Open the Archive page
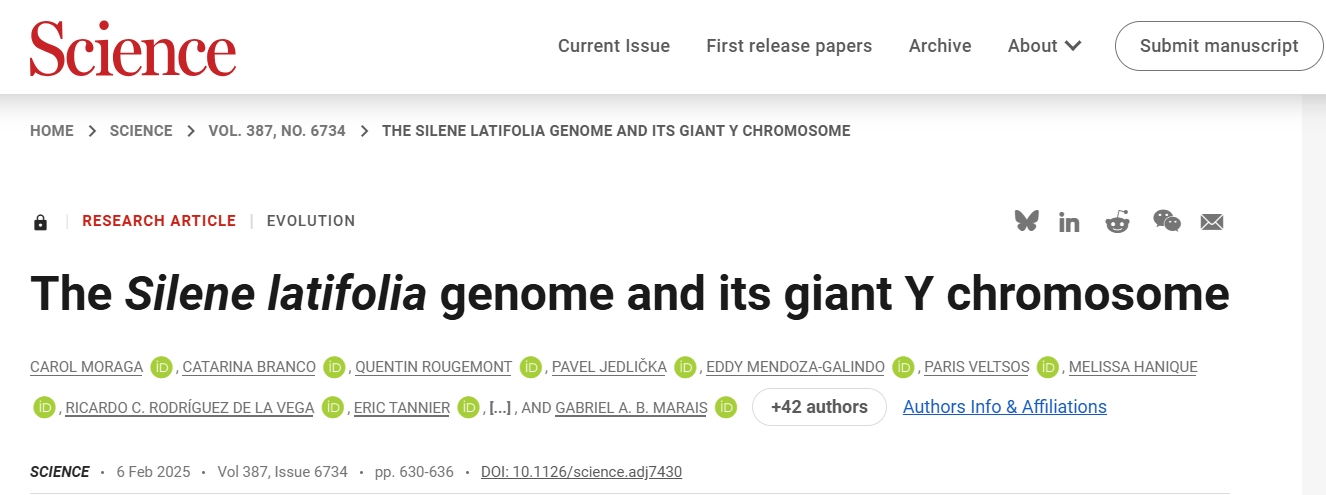1326x495 pixels. (x=940, y=46)
